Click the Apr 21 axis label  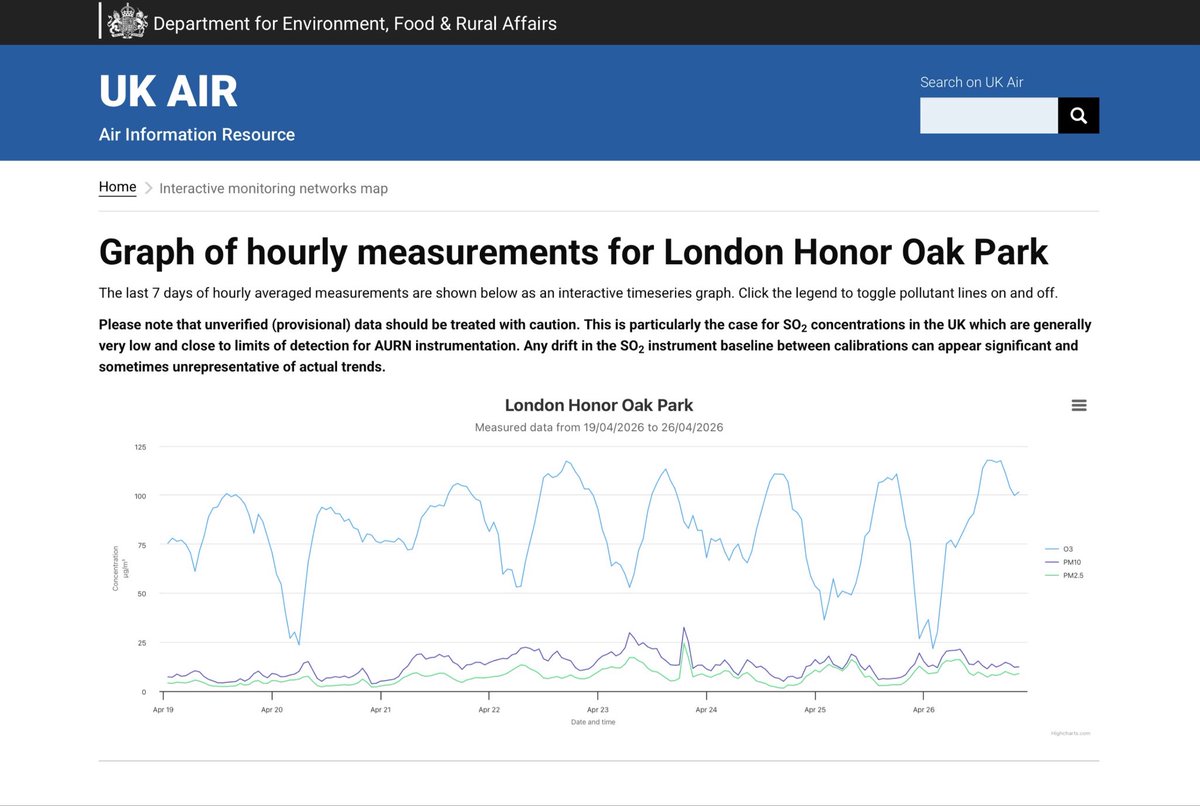pos(381,710)
